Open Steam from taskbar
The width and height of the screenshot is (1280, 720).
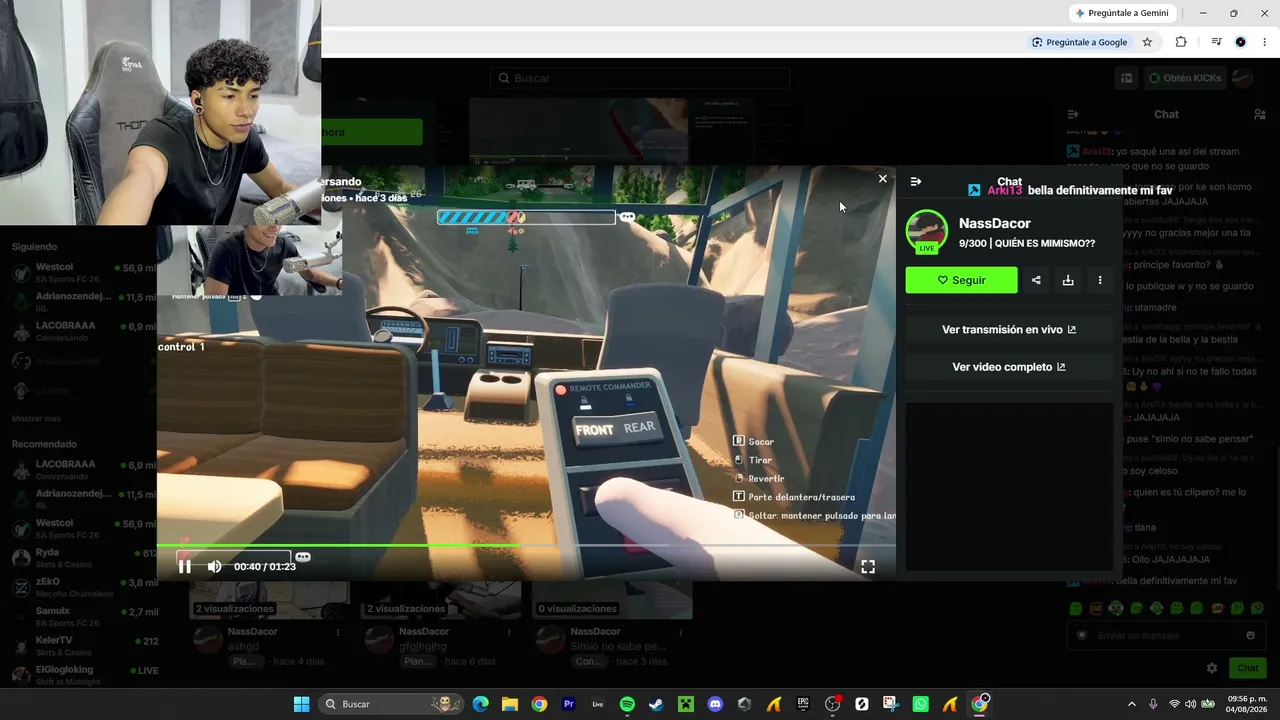tap(656, 704)
